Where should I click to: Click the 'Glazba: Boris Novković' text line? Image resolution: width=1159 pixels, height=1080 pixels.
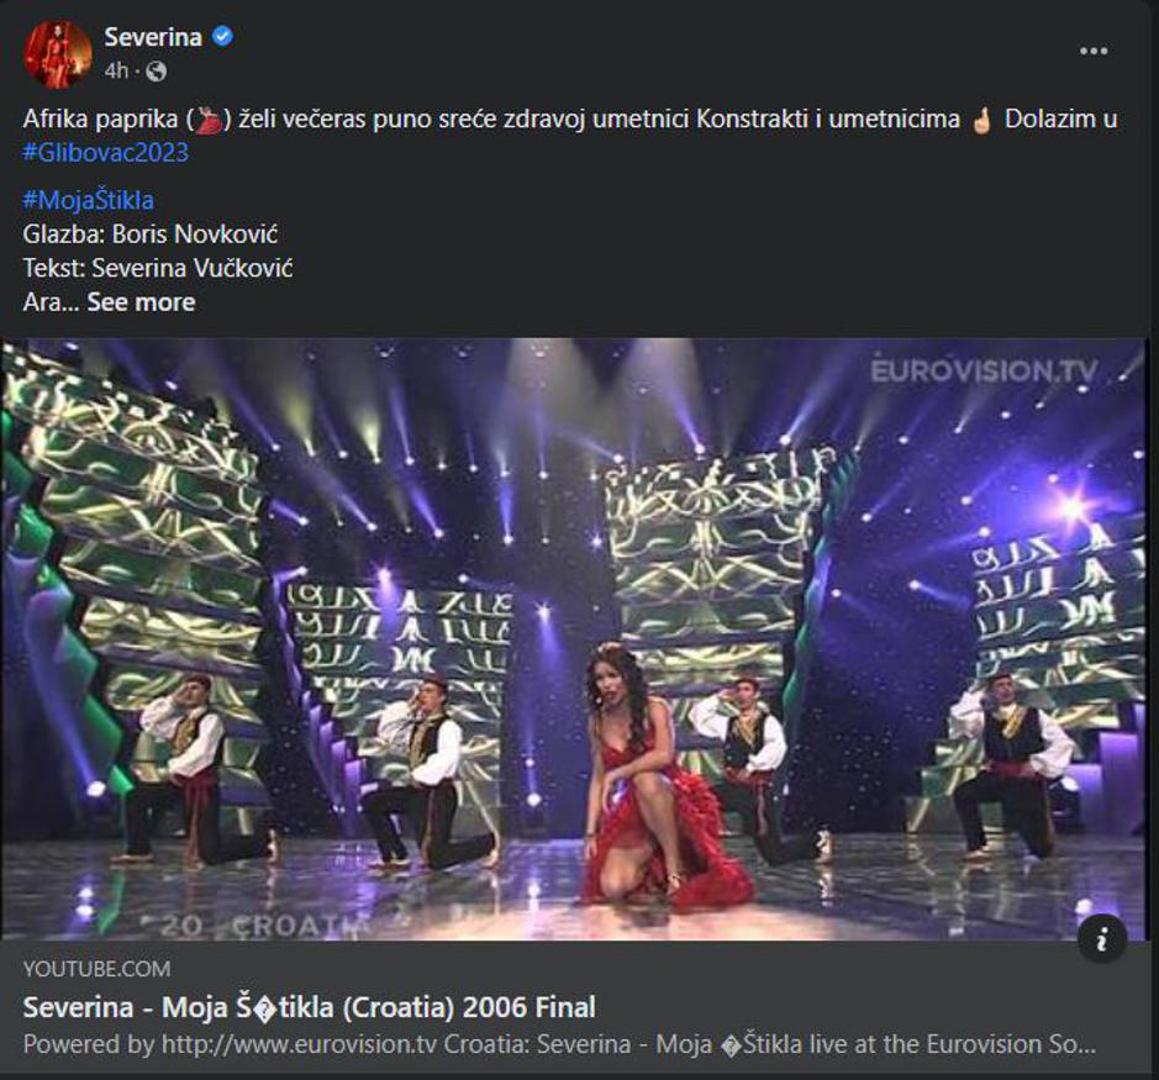[x=150, y=234]
